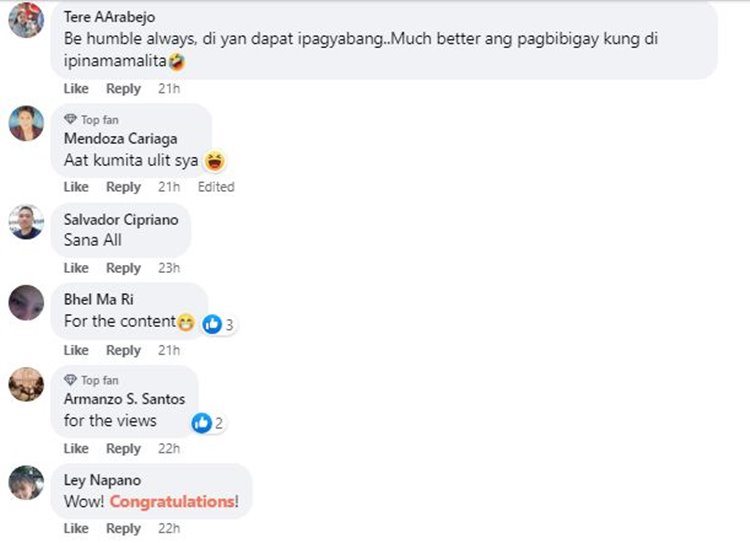
Task: Open Tere AArabejo's profile picture
Action: coord(26,20)
